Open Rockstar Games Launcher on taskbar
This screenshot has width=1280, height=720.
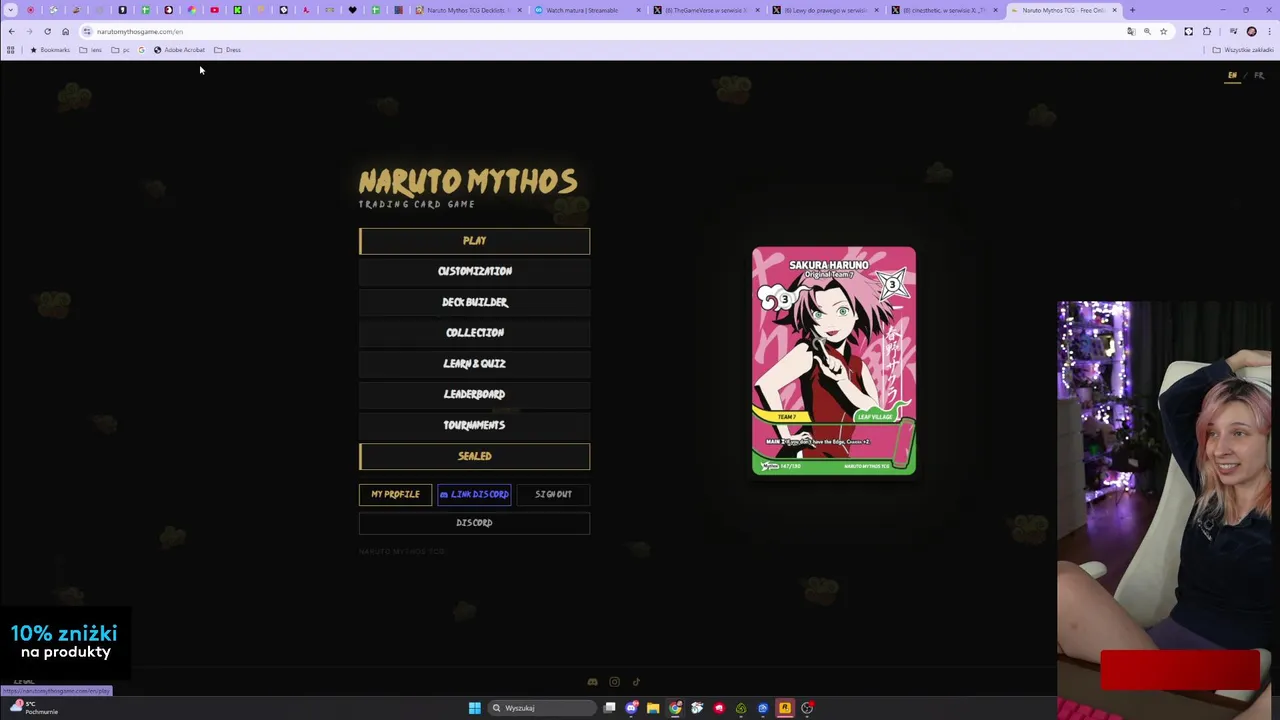coord(785,708)
